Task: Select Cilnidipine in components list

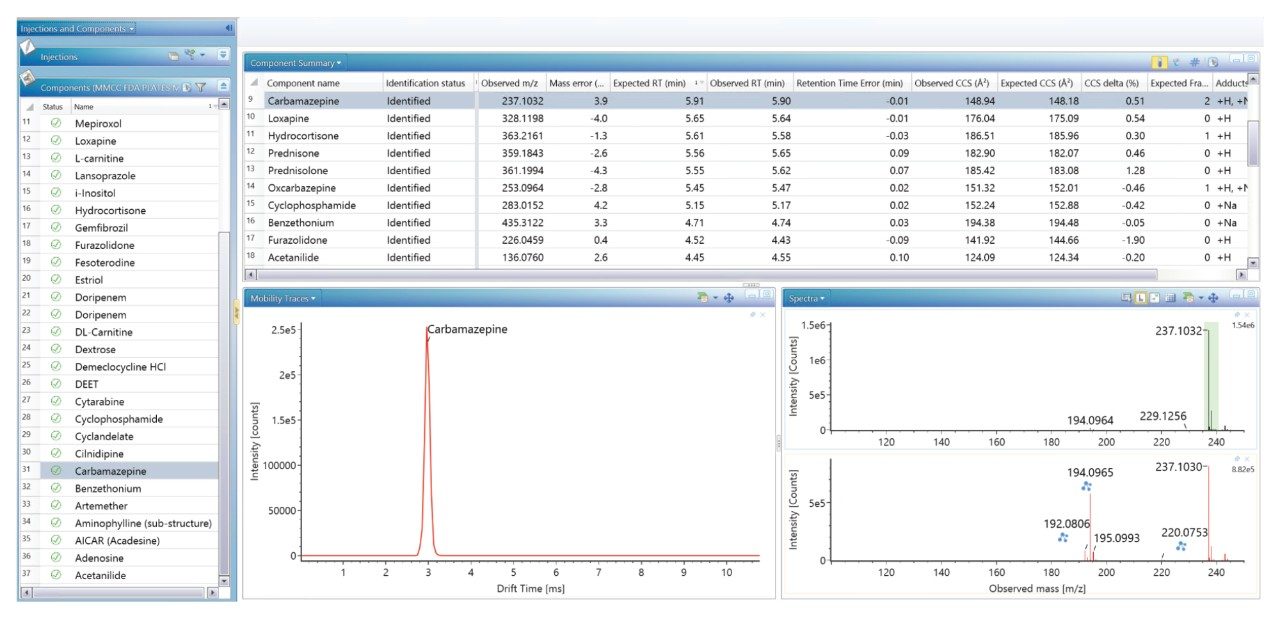Action: coord(118,453)
